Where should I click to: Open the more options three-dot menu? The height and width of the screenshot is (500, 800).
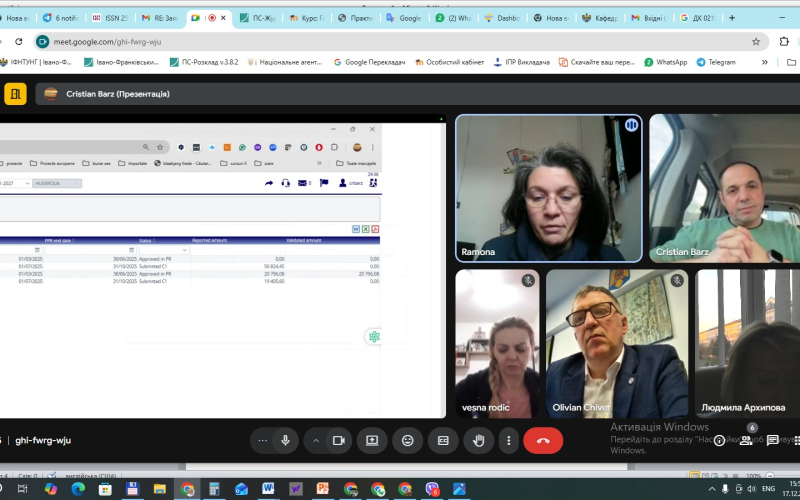click(509, 440)
